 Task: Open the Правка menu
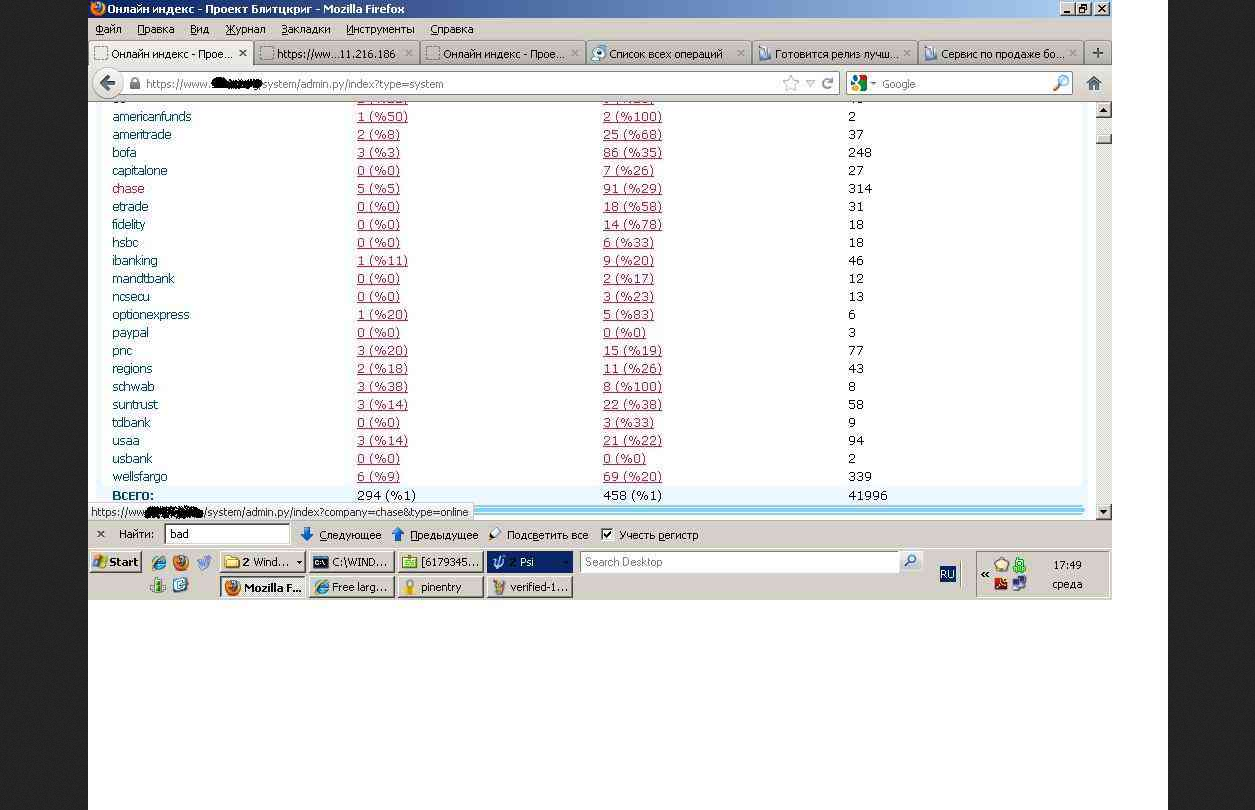point(156,30)
